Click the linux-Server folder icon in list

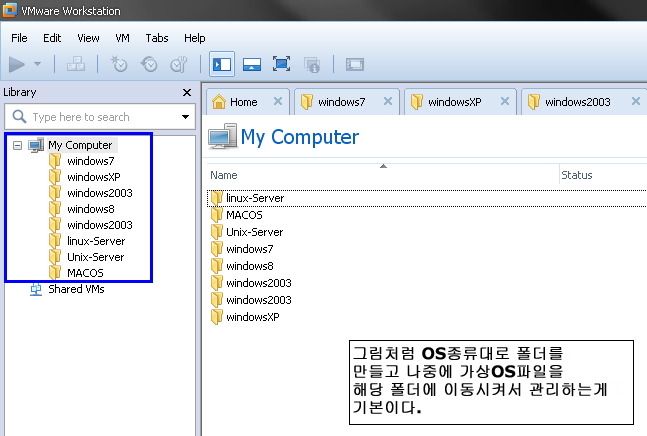(x=217, y=198)
